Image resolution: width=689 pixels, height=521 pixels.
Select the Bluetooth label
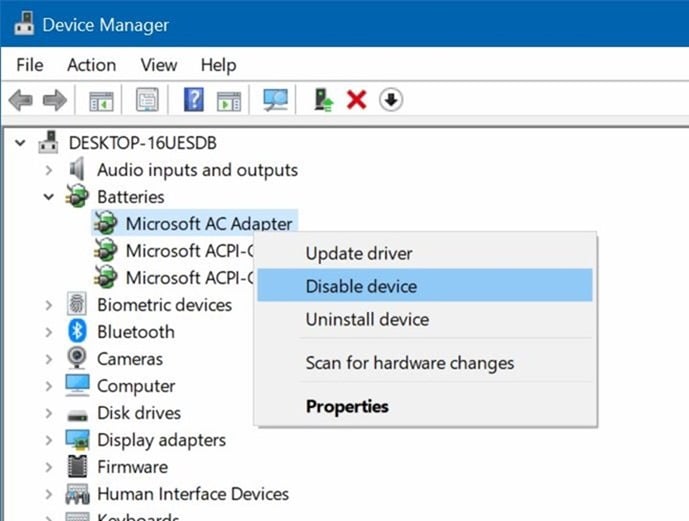tap(136, 332)
